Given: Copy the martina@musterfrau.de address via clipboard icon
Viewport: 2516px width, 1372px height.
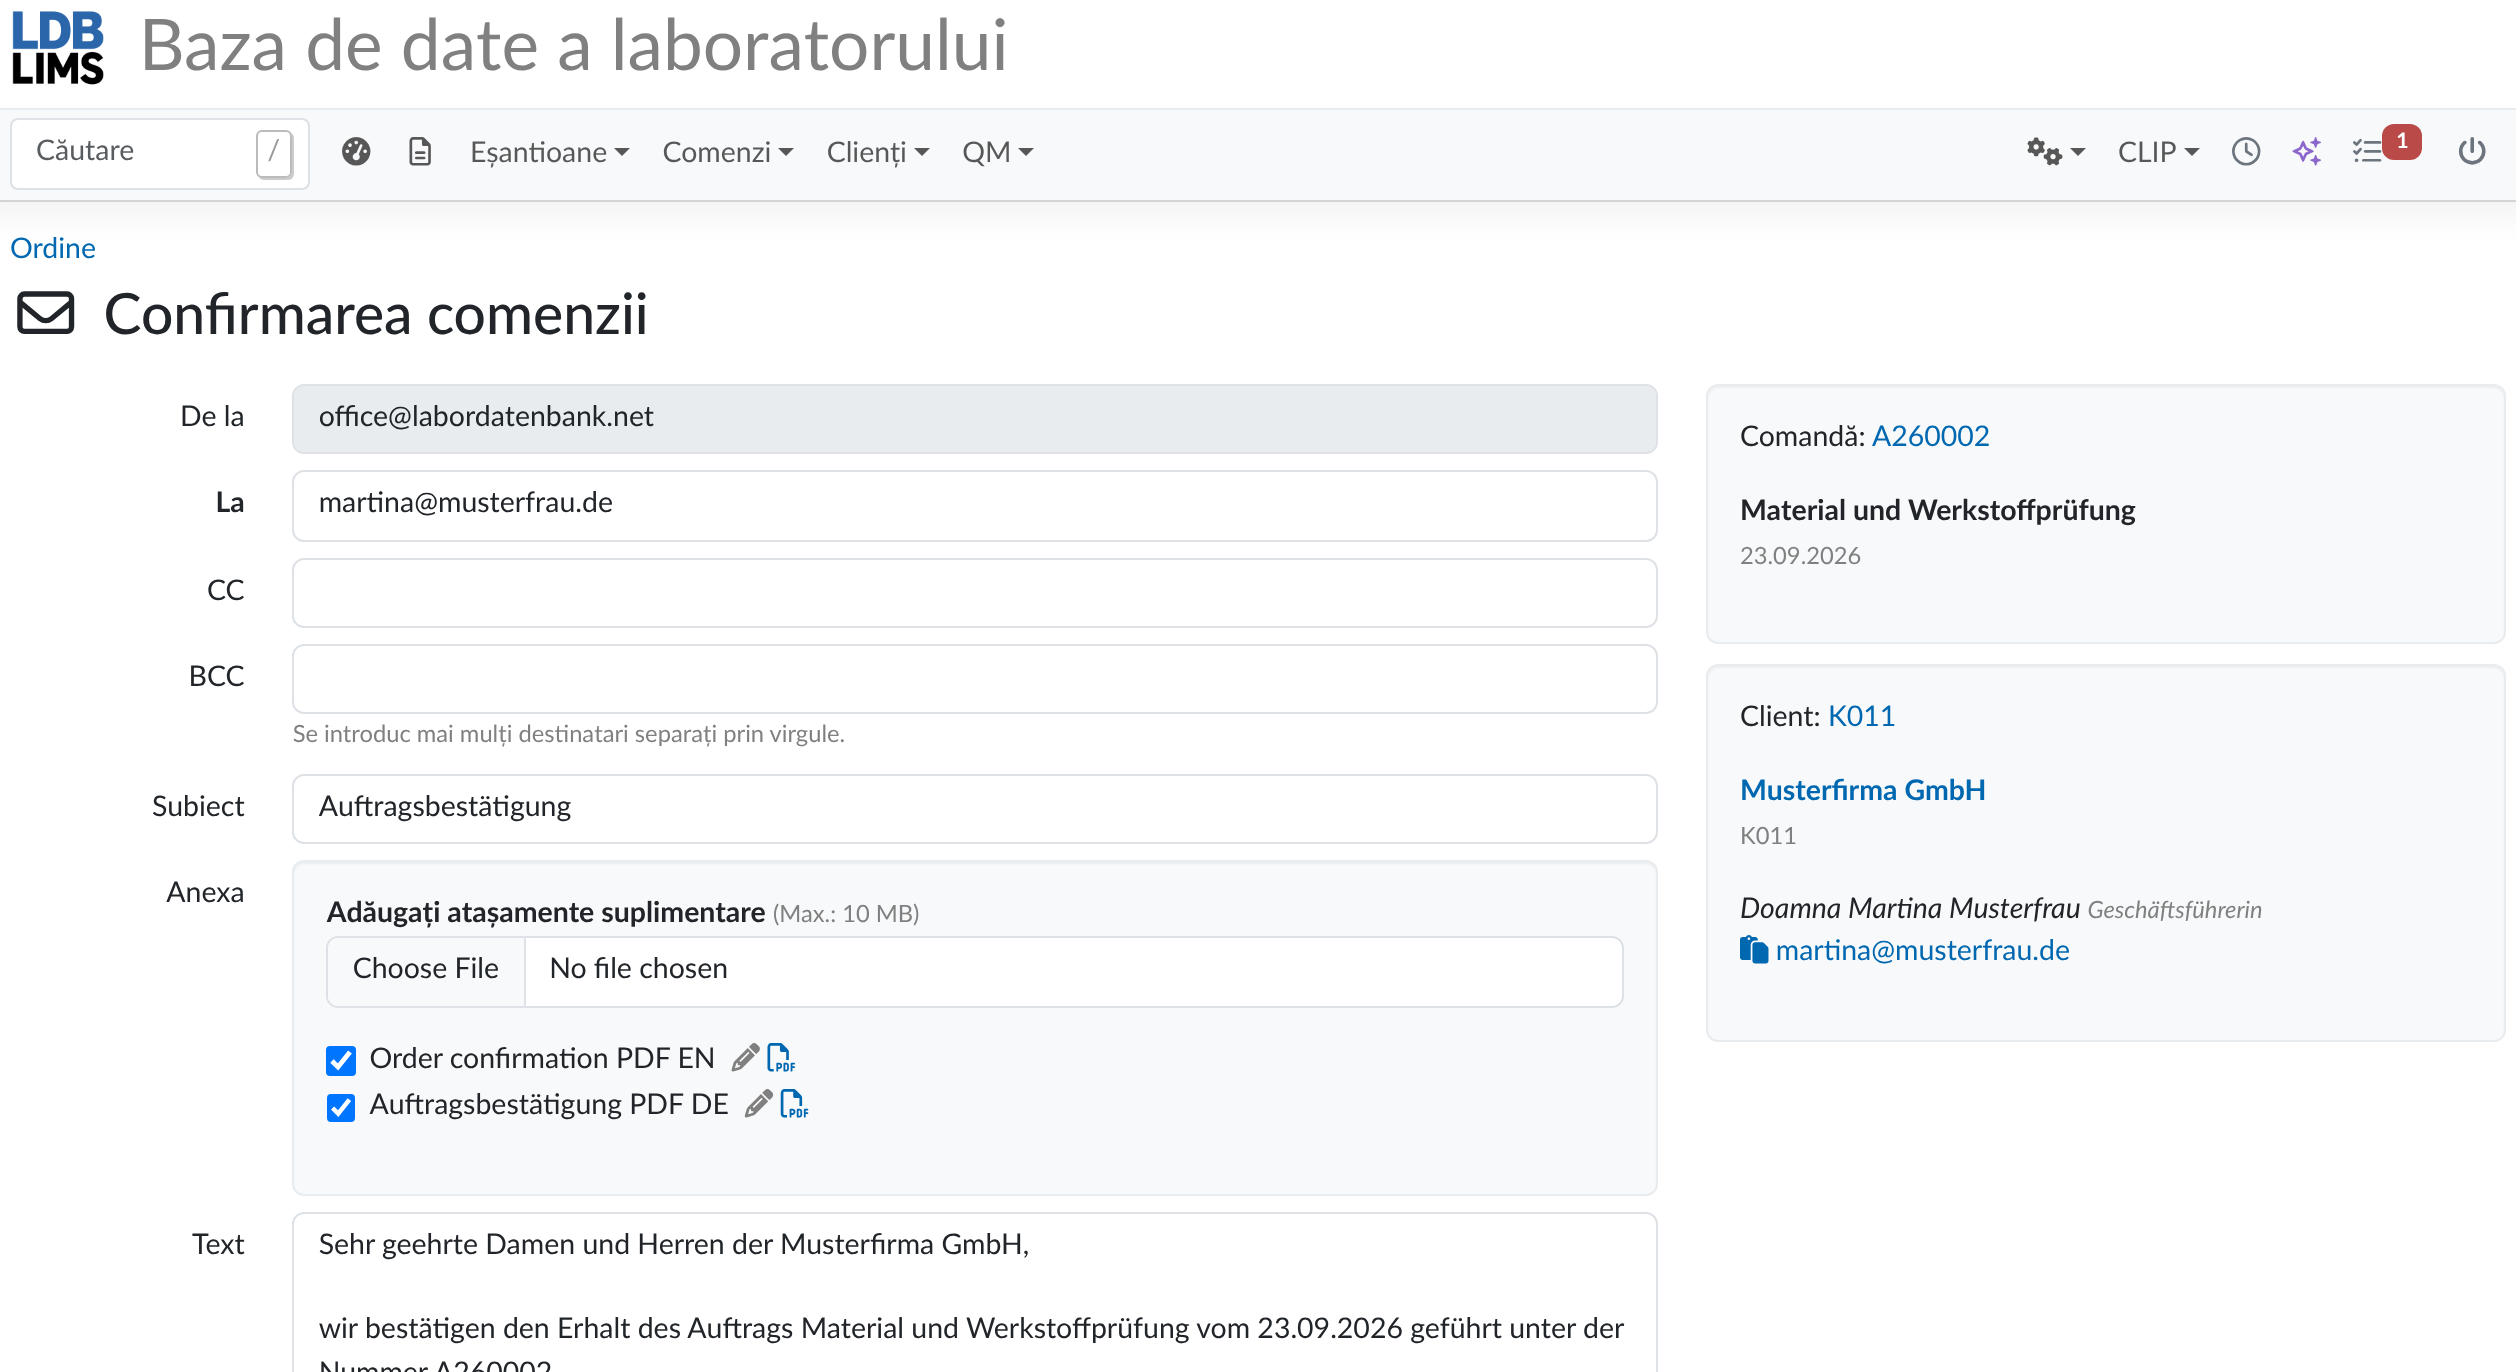Looking at the screenshot, I should coord(1753,950).
